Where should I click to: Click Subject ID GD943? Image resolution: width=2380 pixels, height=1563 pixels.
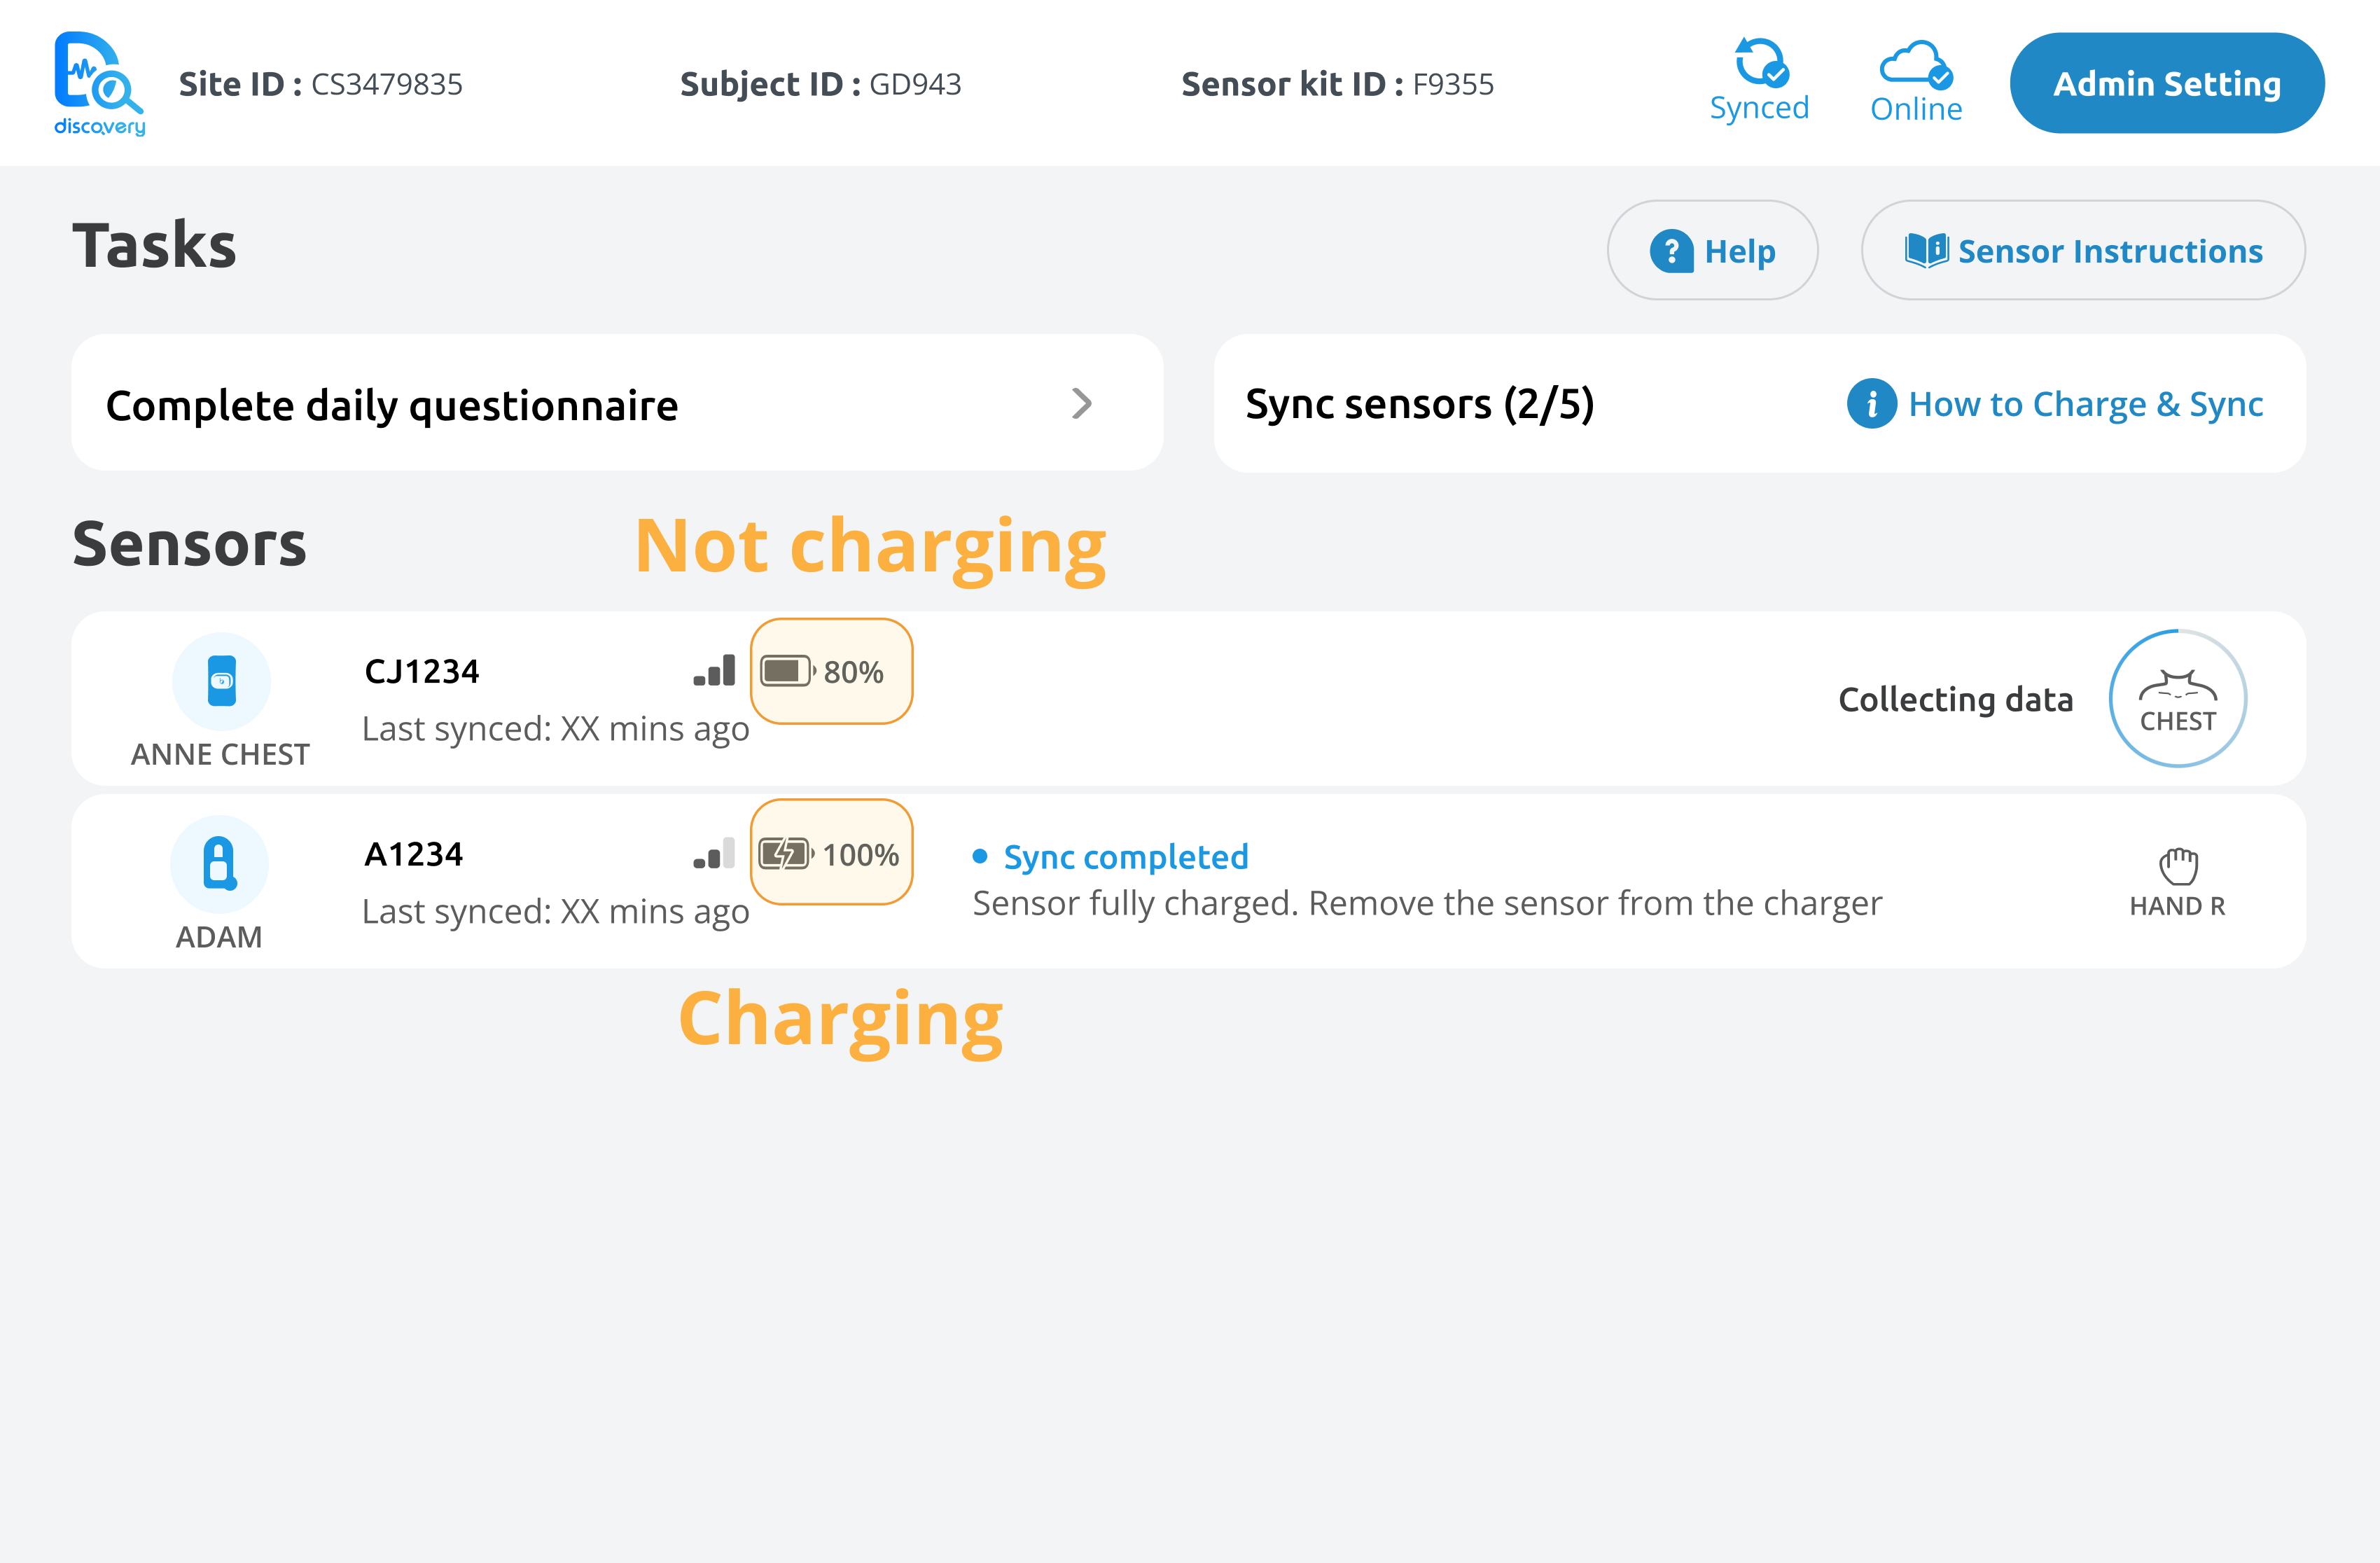pos(820,84)
